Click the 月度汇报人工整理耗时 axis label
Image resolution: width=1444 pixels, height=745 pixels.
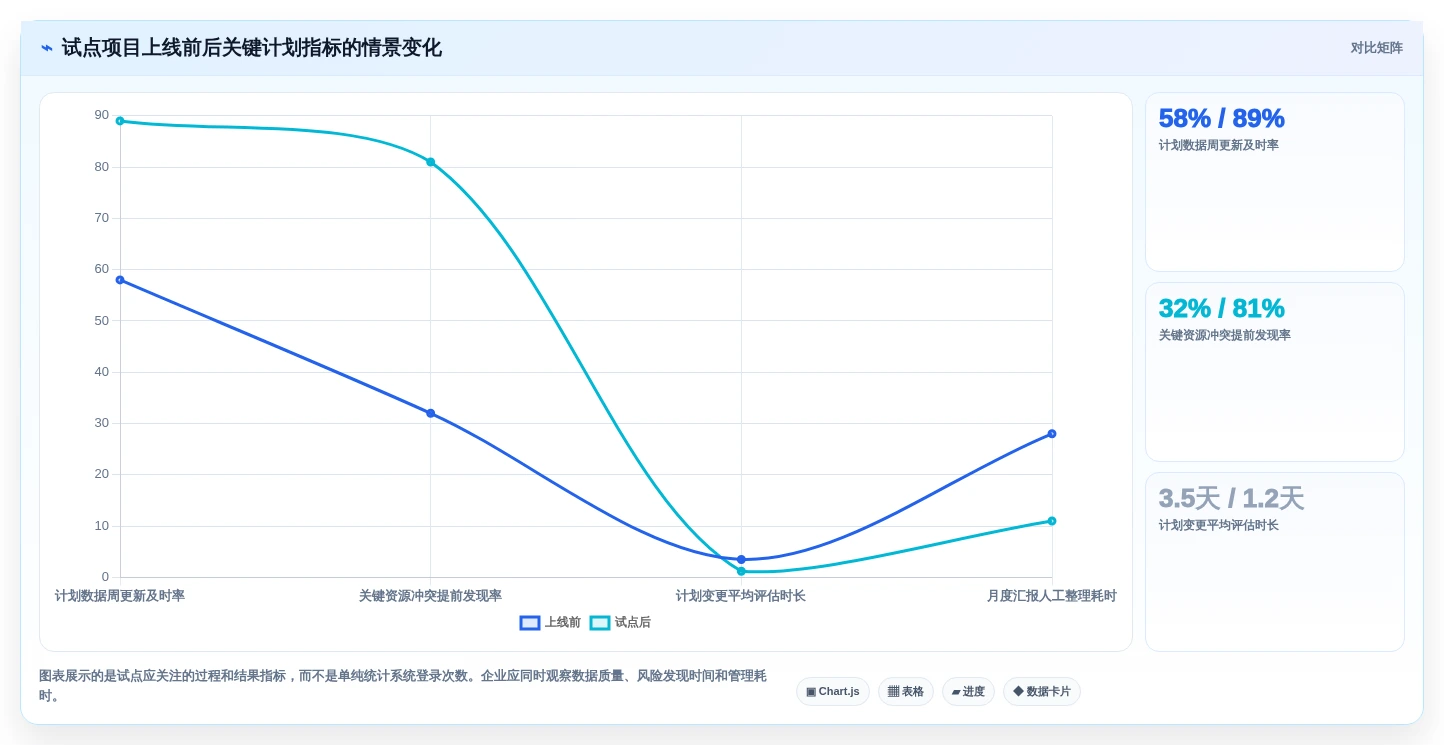pyautogui.click(x=1052, y=596)
